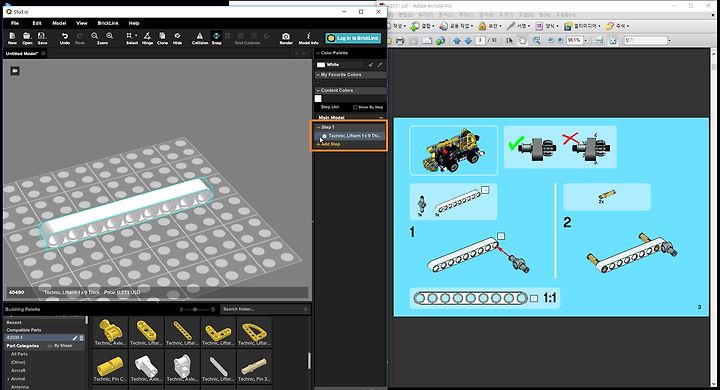720x390 pixels.
Task: Go to next page in Acrobat
Action: point(468,40)
